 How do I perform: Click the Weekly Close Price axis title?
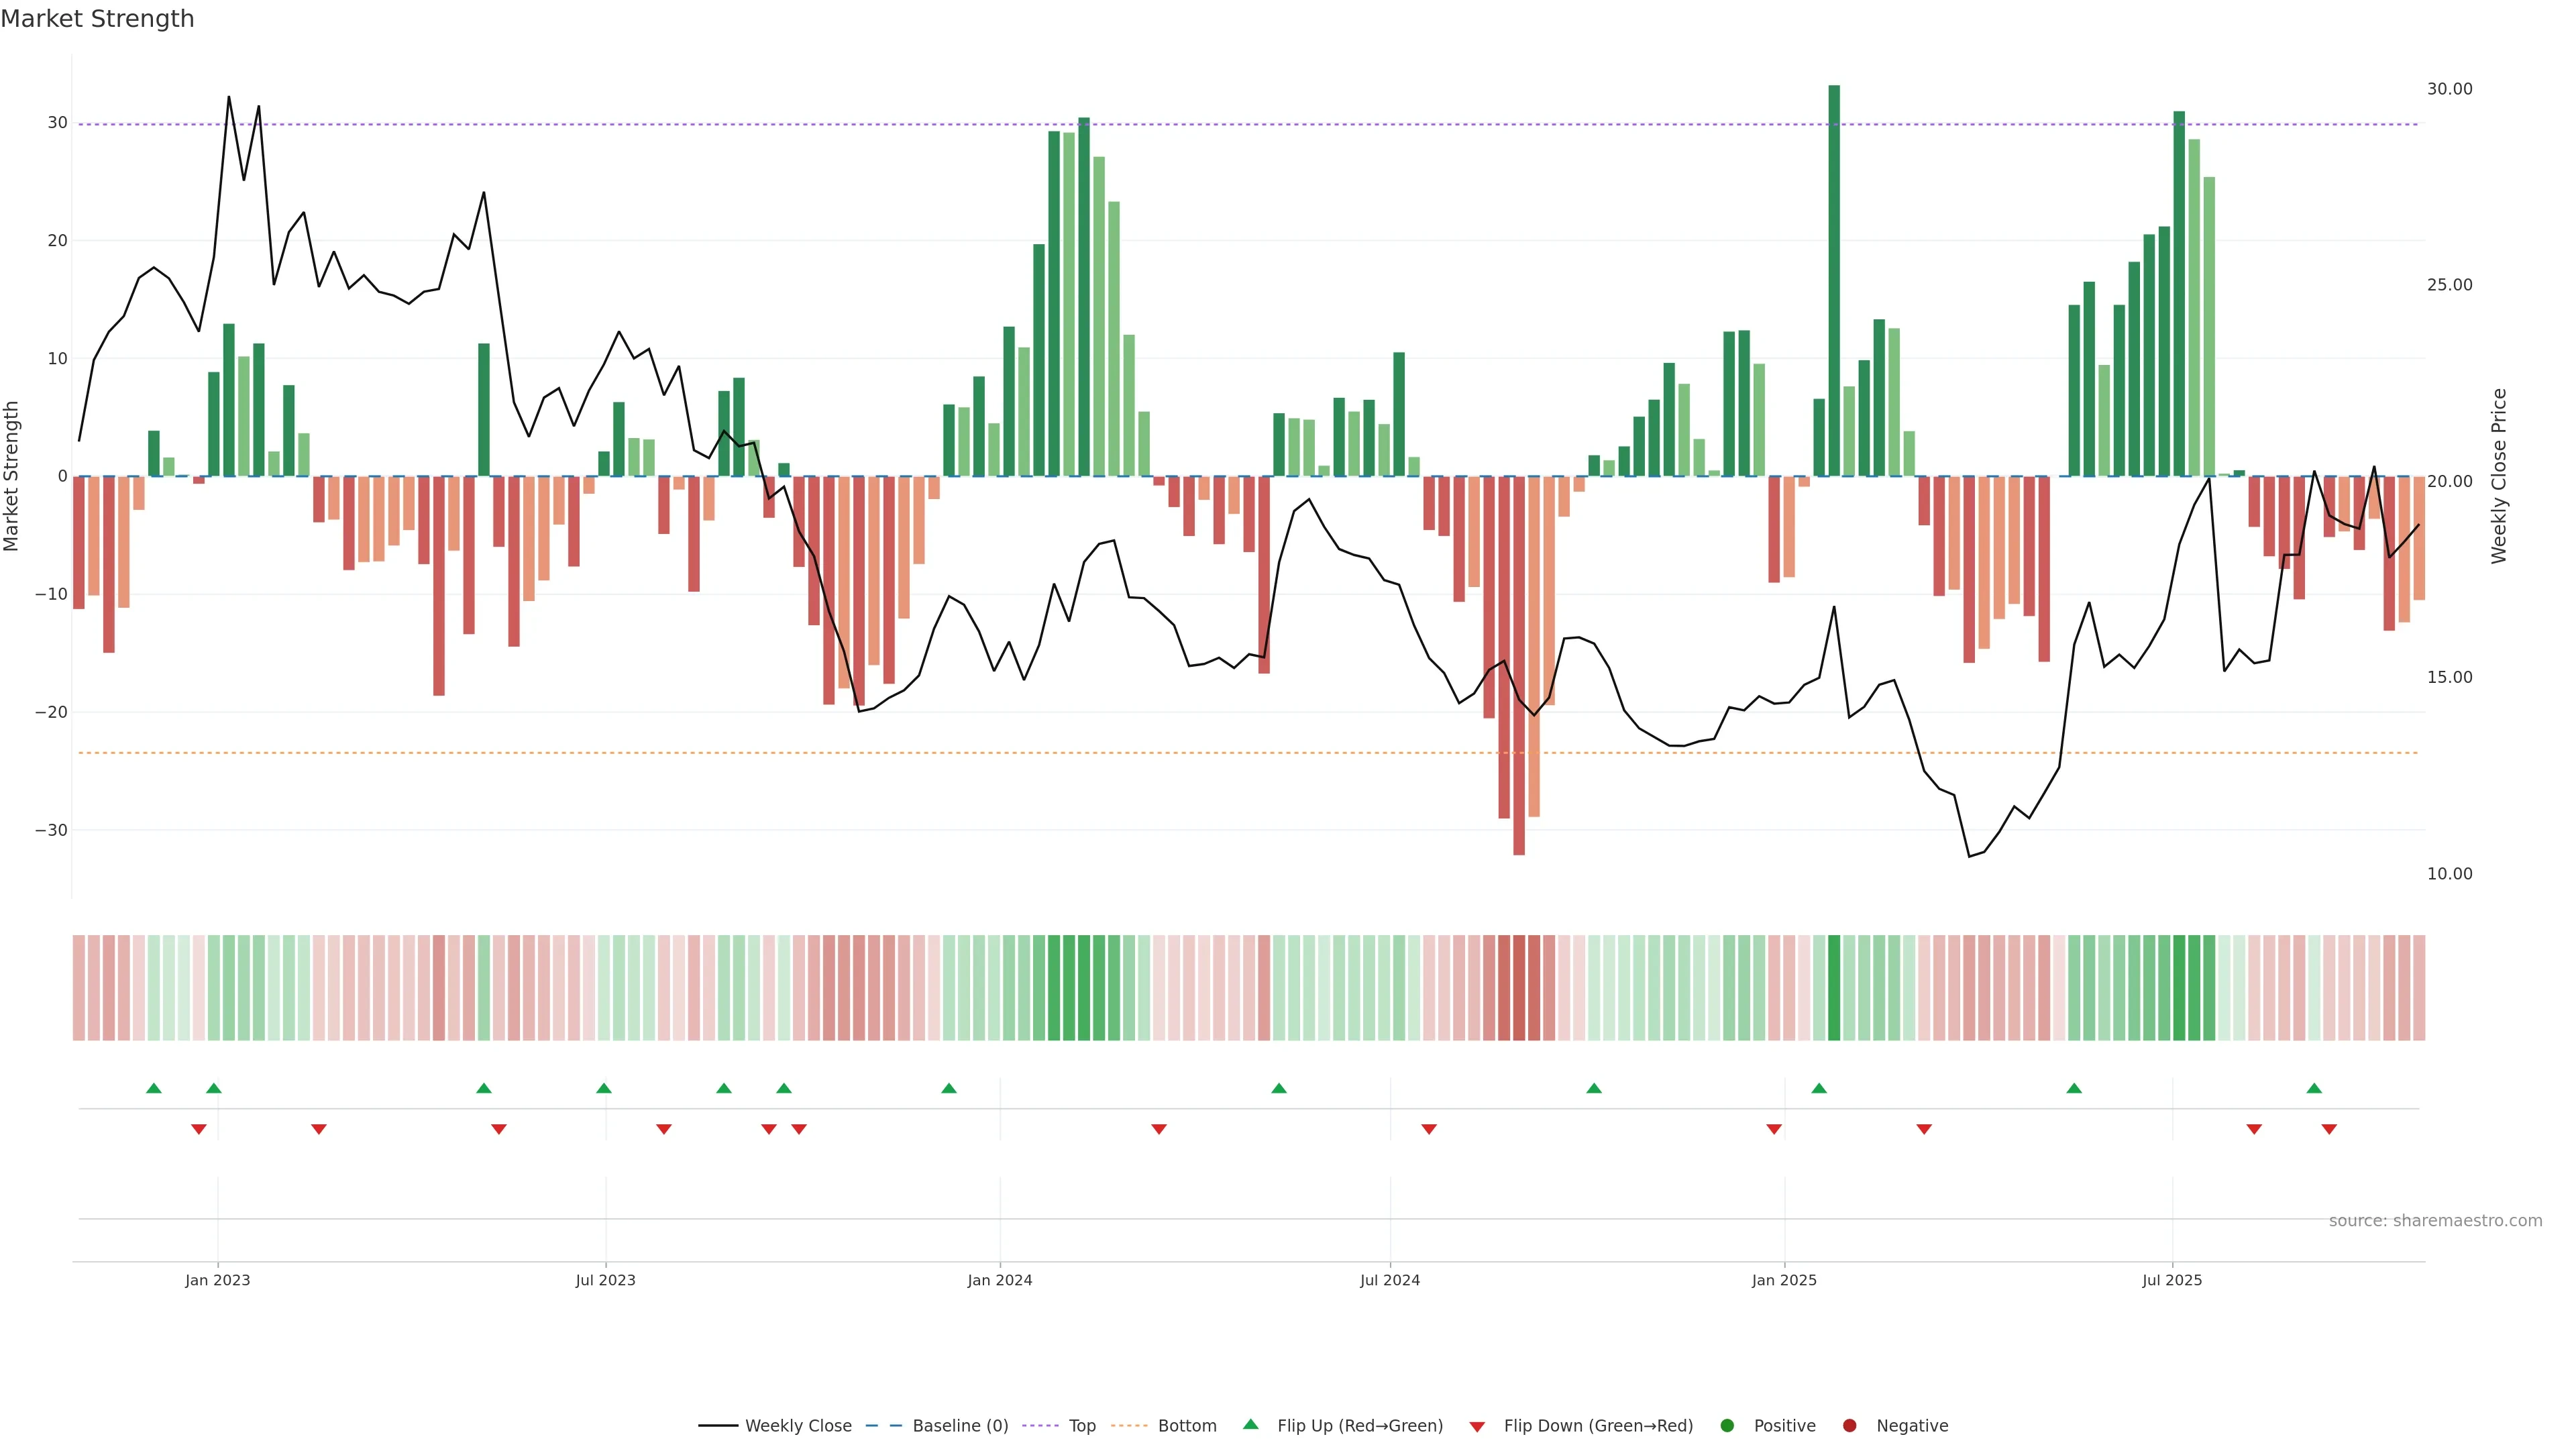(x=2499, y=476)
